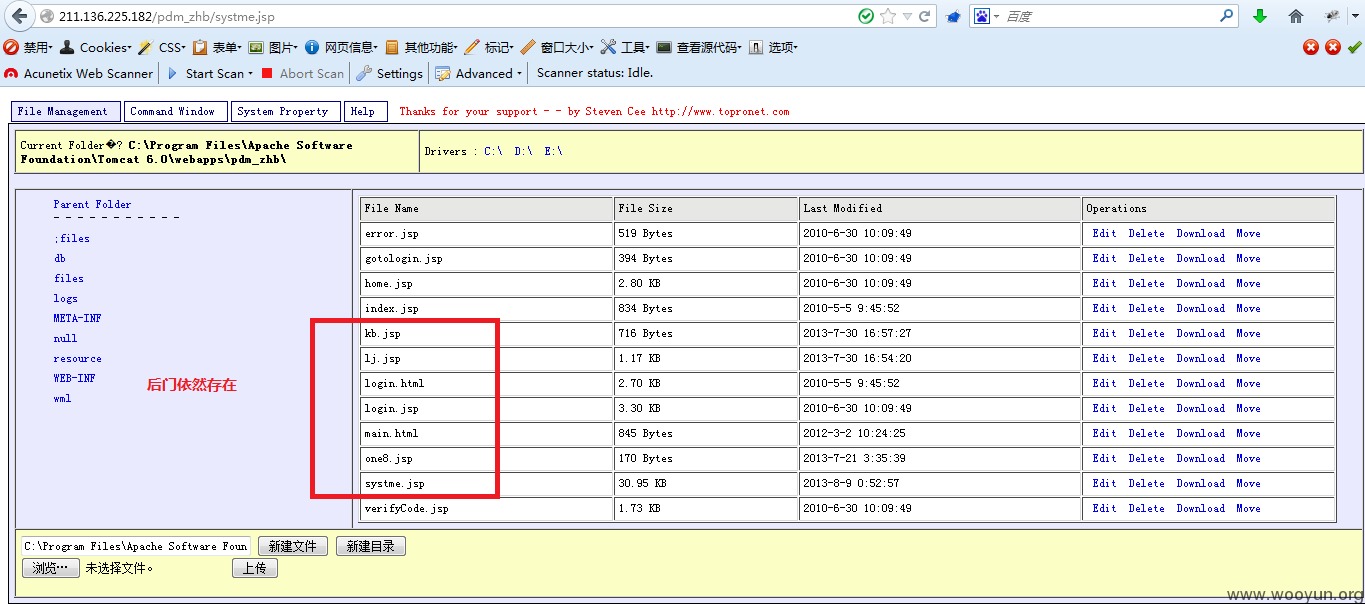Open the resource folder

point(77,358)
